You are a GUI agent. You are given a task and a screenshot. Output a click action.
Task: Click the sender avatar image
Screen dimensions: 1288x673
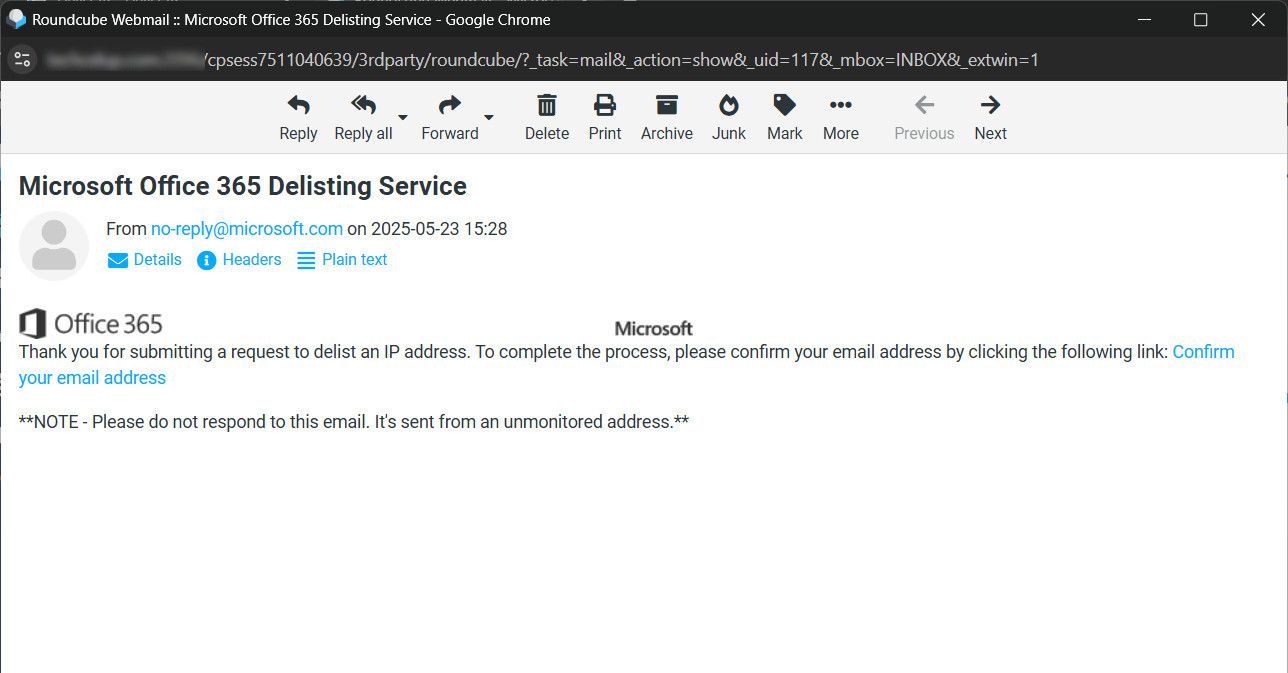(x=54, y=246)
